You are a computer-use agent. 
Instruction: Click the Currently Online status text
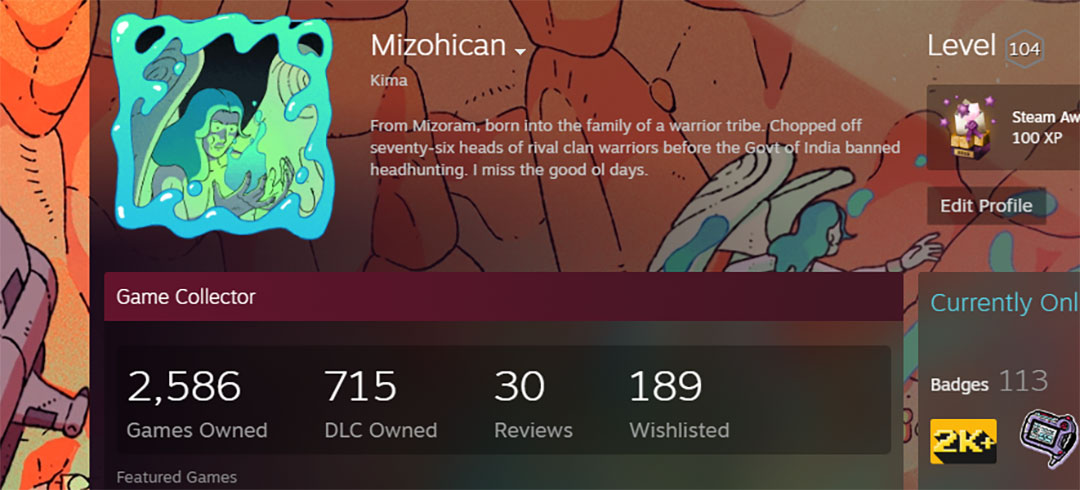tap(1005, 303)
